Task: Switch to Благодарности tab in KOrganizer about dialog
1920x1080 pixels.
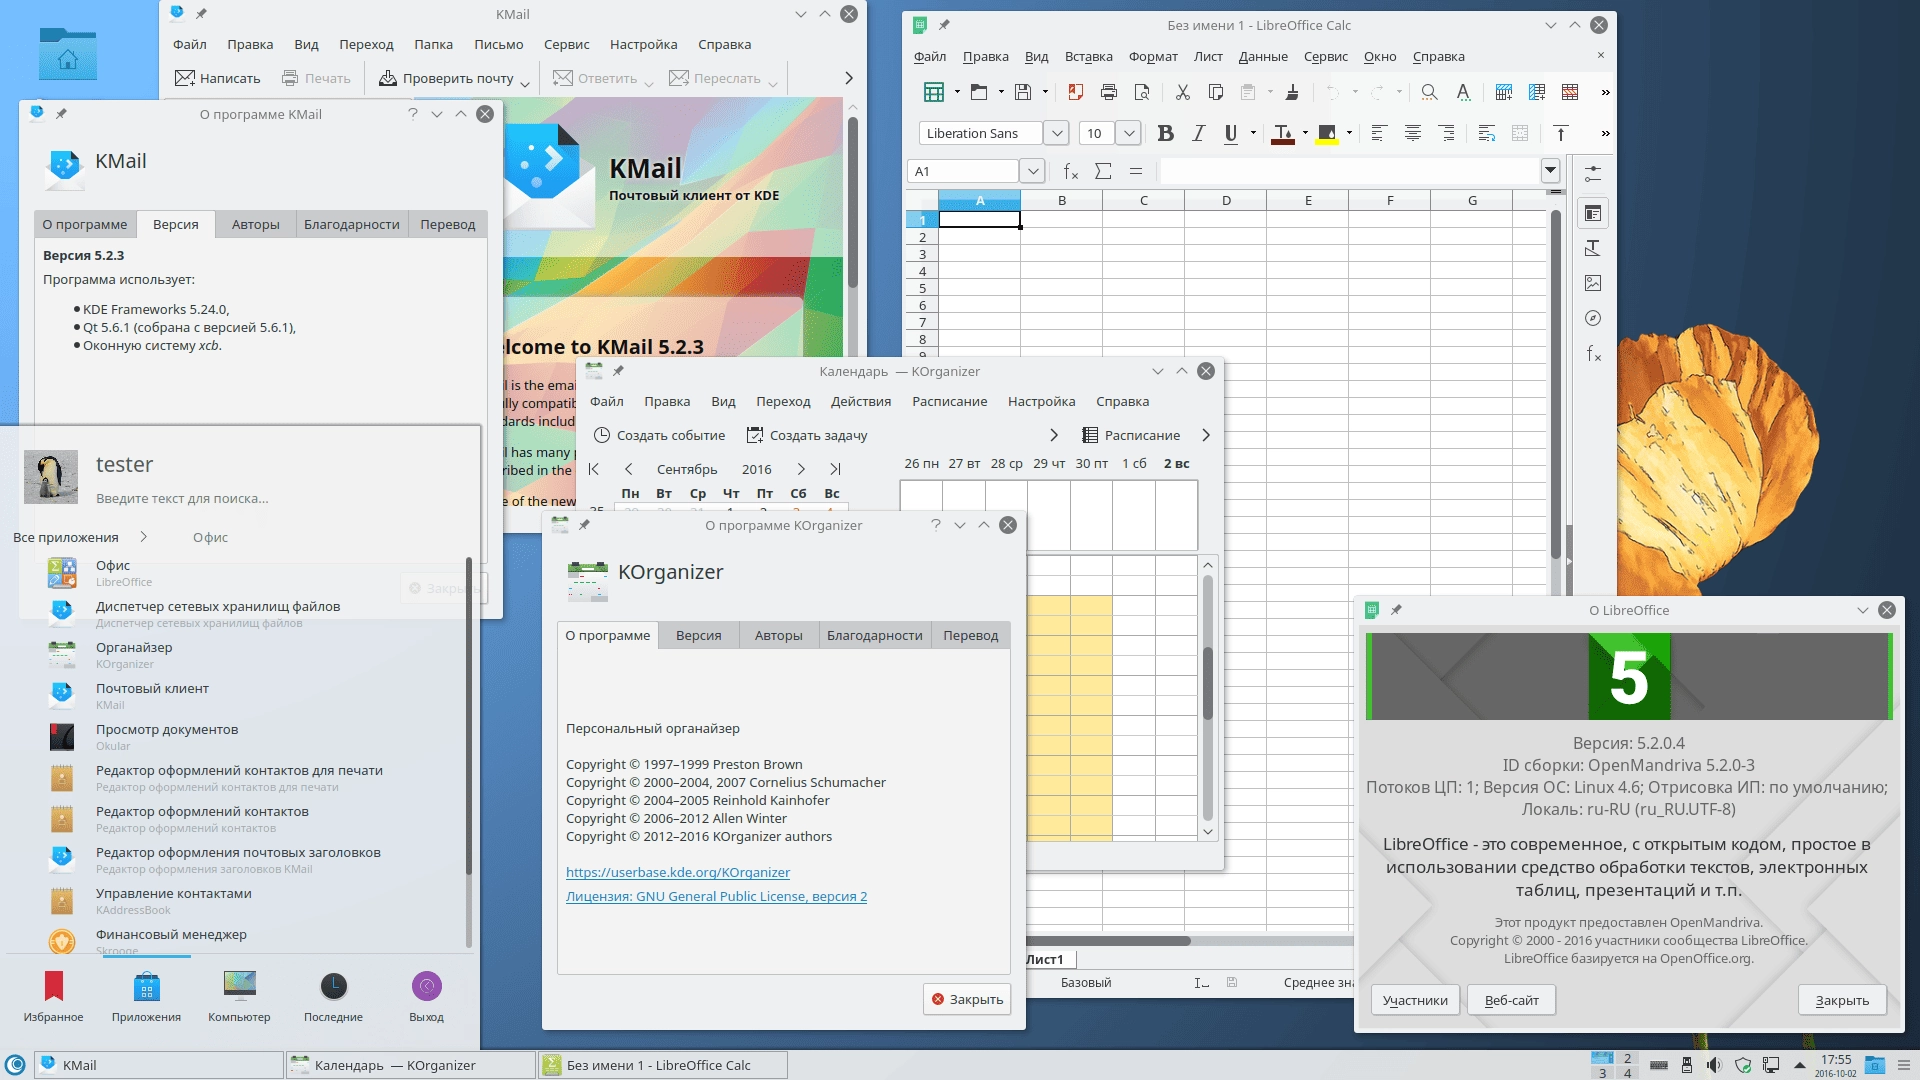Action: 874,635
